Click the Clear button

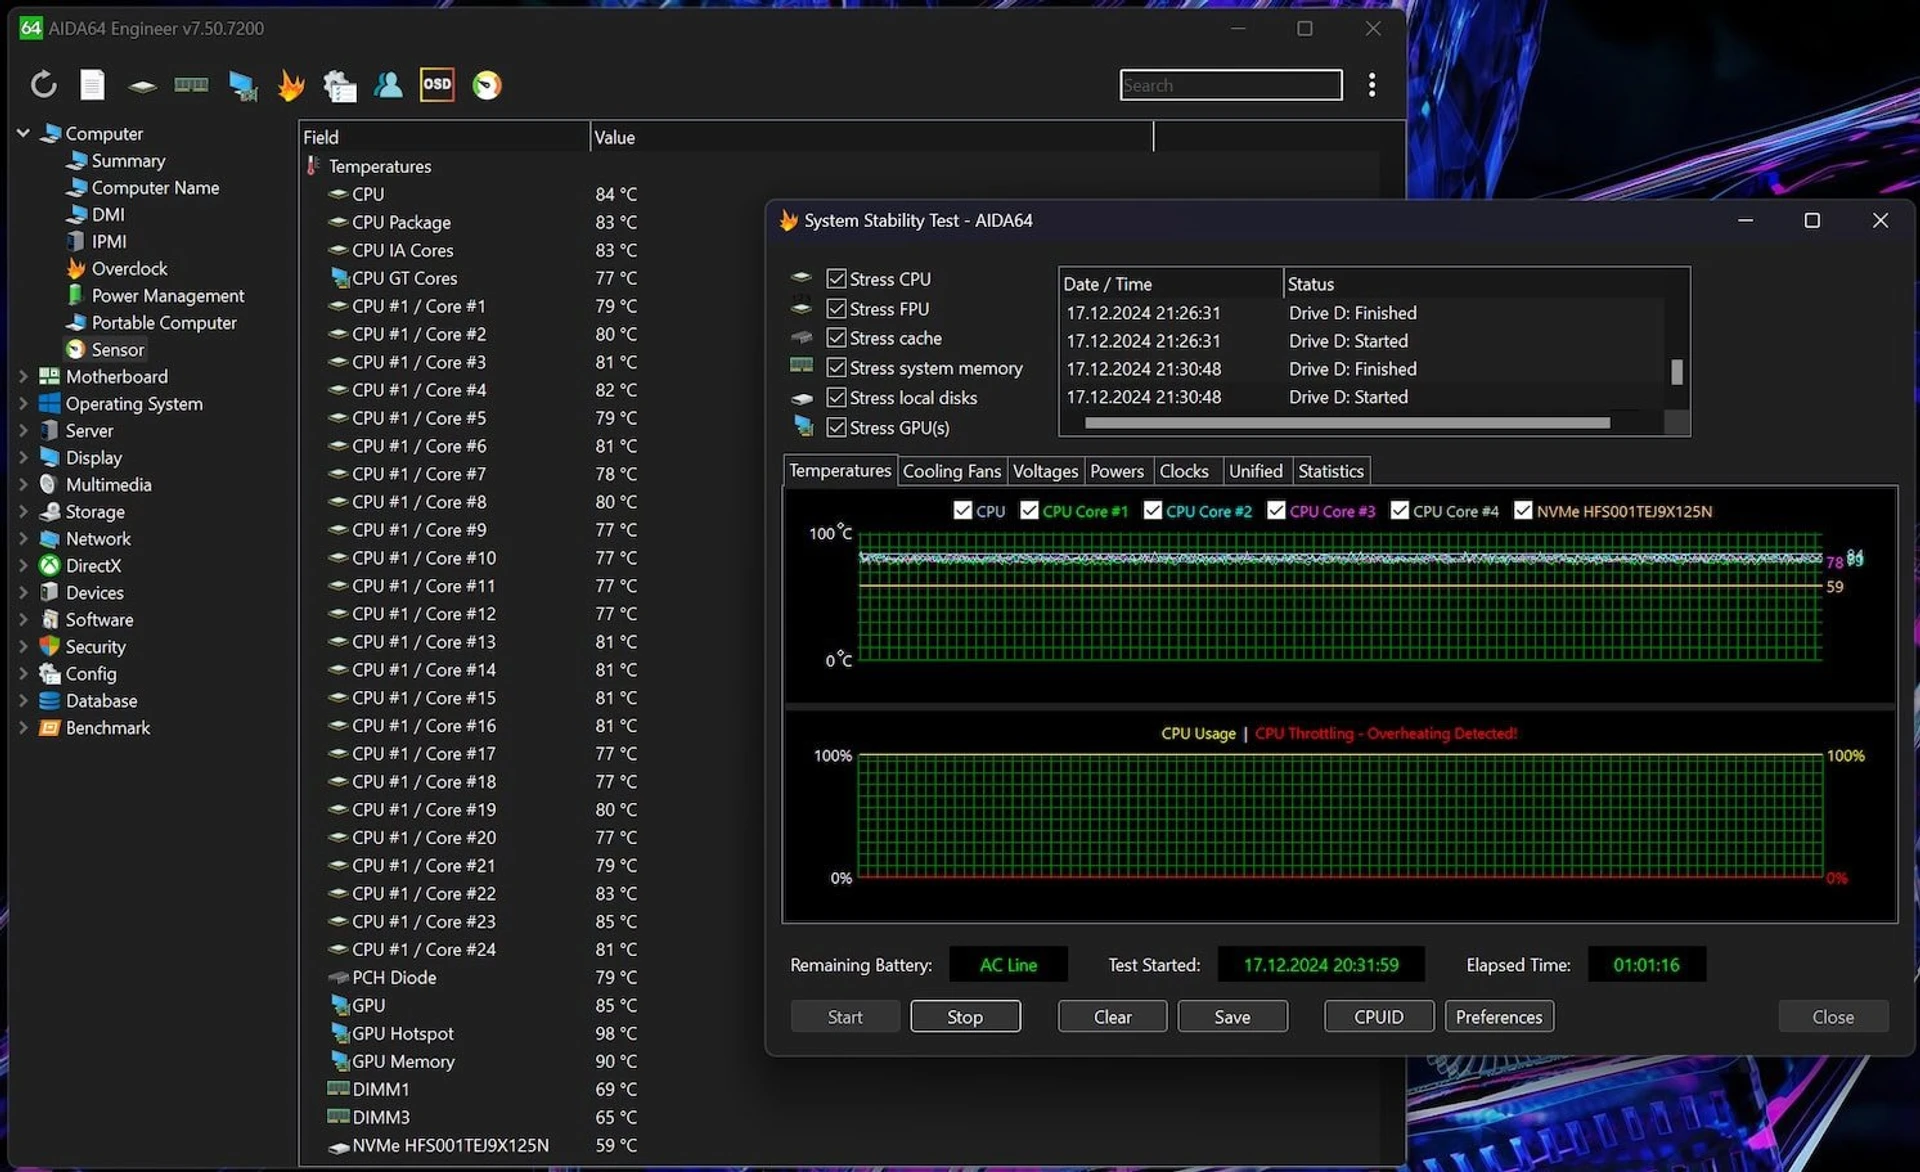pos(1112,1017)
